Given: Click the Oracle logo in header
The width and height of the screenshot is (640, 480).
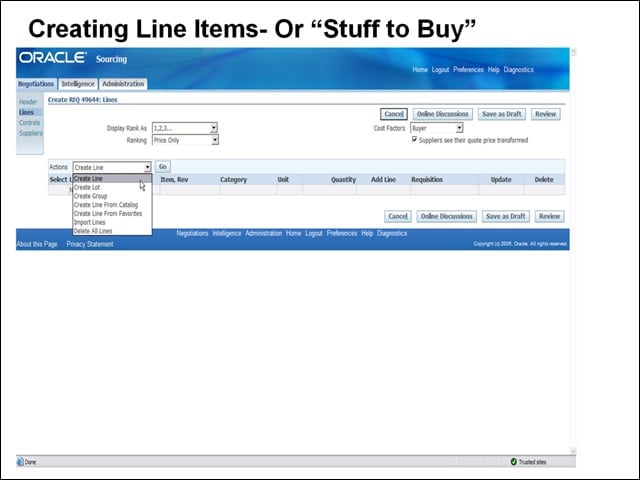Looking at the screenshot, I should tap(52, 58).
